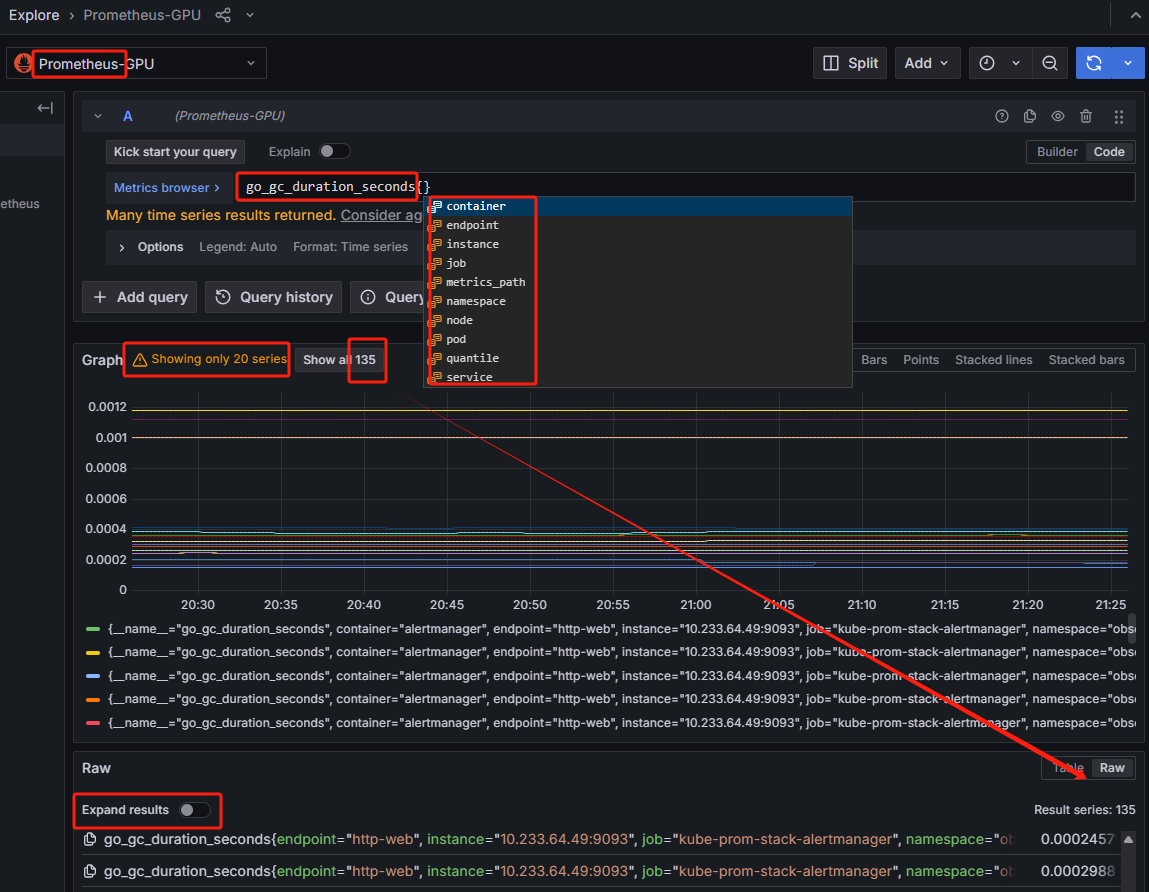This screenshot has width=1149, height=892.
Task: Click the Result series: 135 text
Action: point(1085,810)
